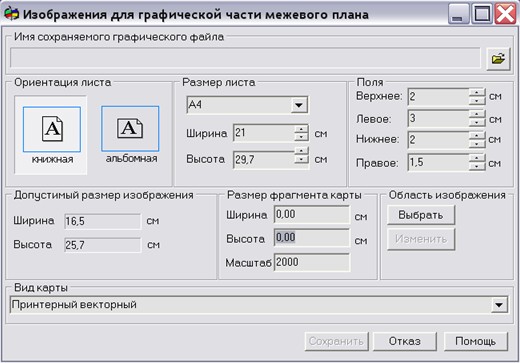Increase Нижнее margin with up arrow
Image resolution: width=520 pixels, height=363 pixels.
click(477, 135)
